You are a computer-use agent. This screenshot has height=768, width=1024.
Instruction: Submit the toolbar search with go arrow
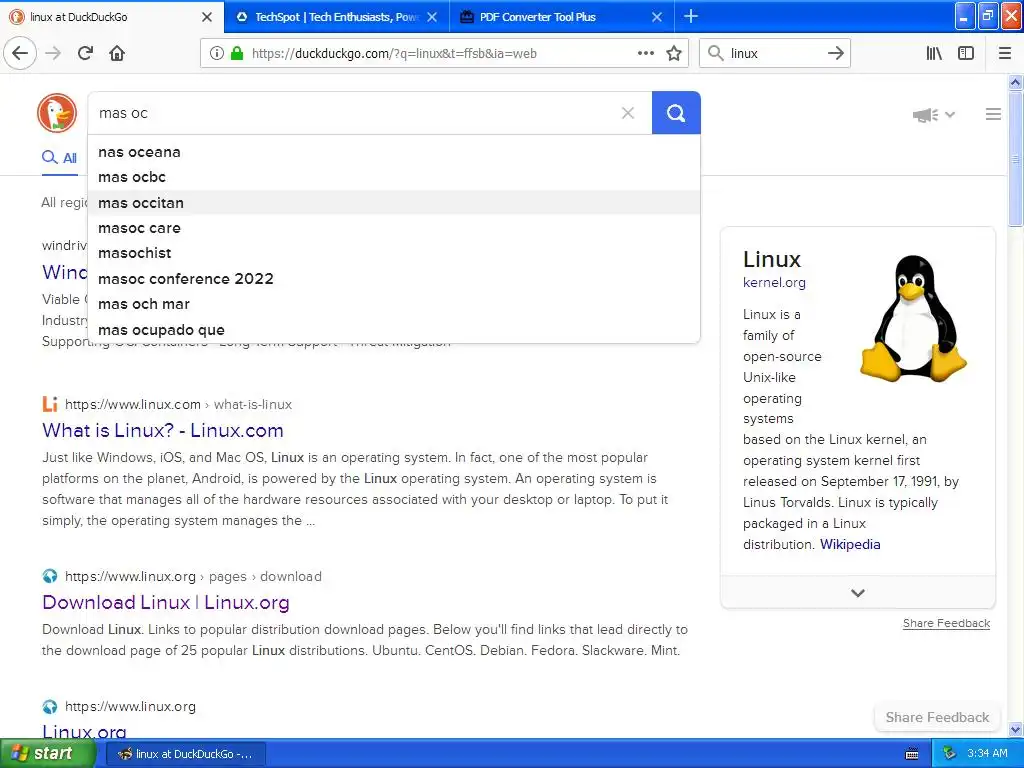tap(836, 53)
